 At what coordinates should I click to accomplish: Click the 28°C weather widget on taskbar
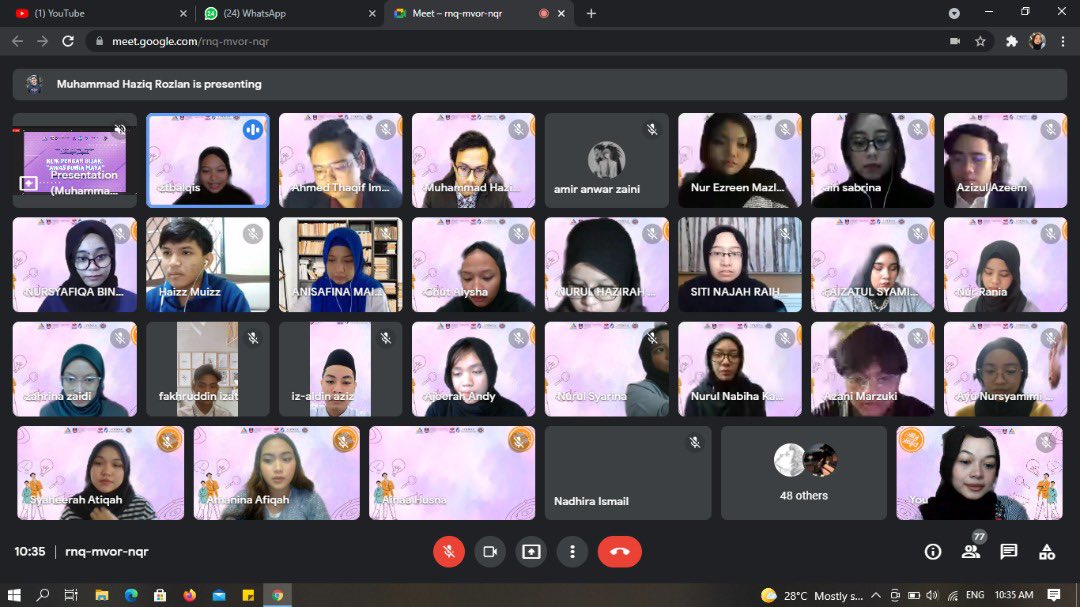pyautogui.click(x=812, y=595)
